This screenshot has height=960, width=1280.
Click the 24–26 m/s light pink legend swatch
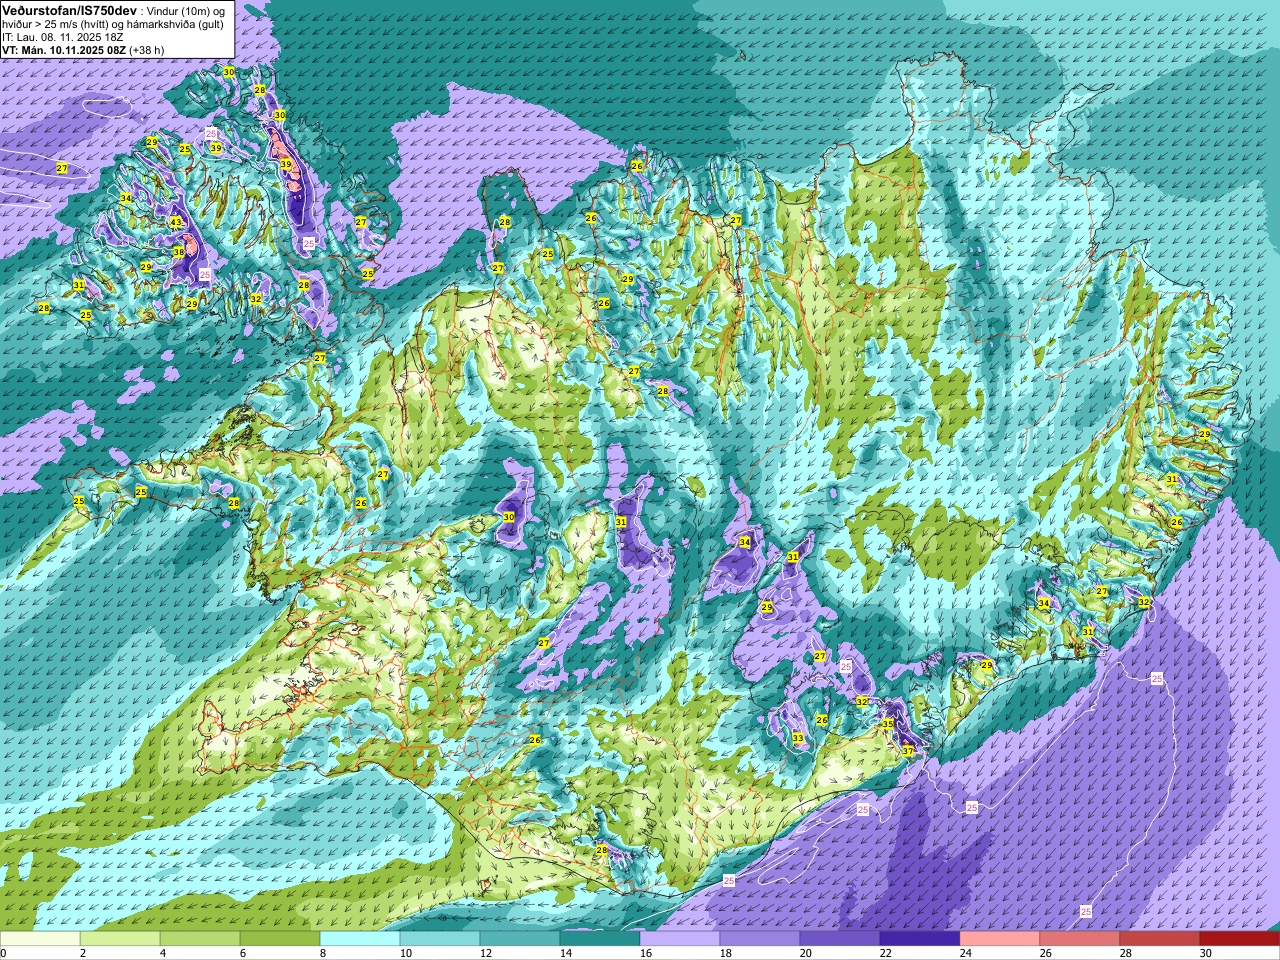[x=1000, y=939]
